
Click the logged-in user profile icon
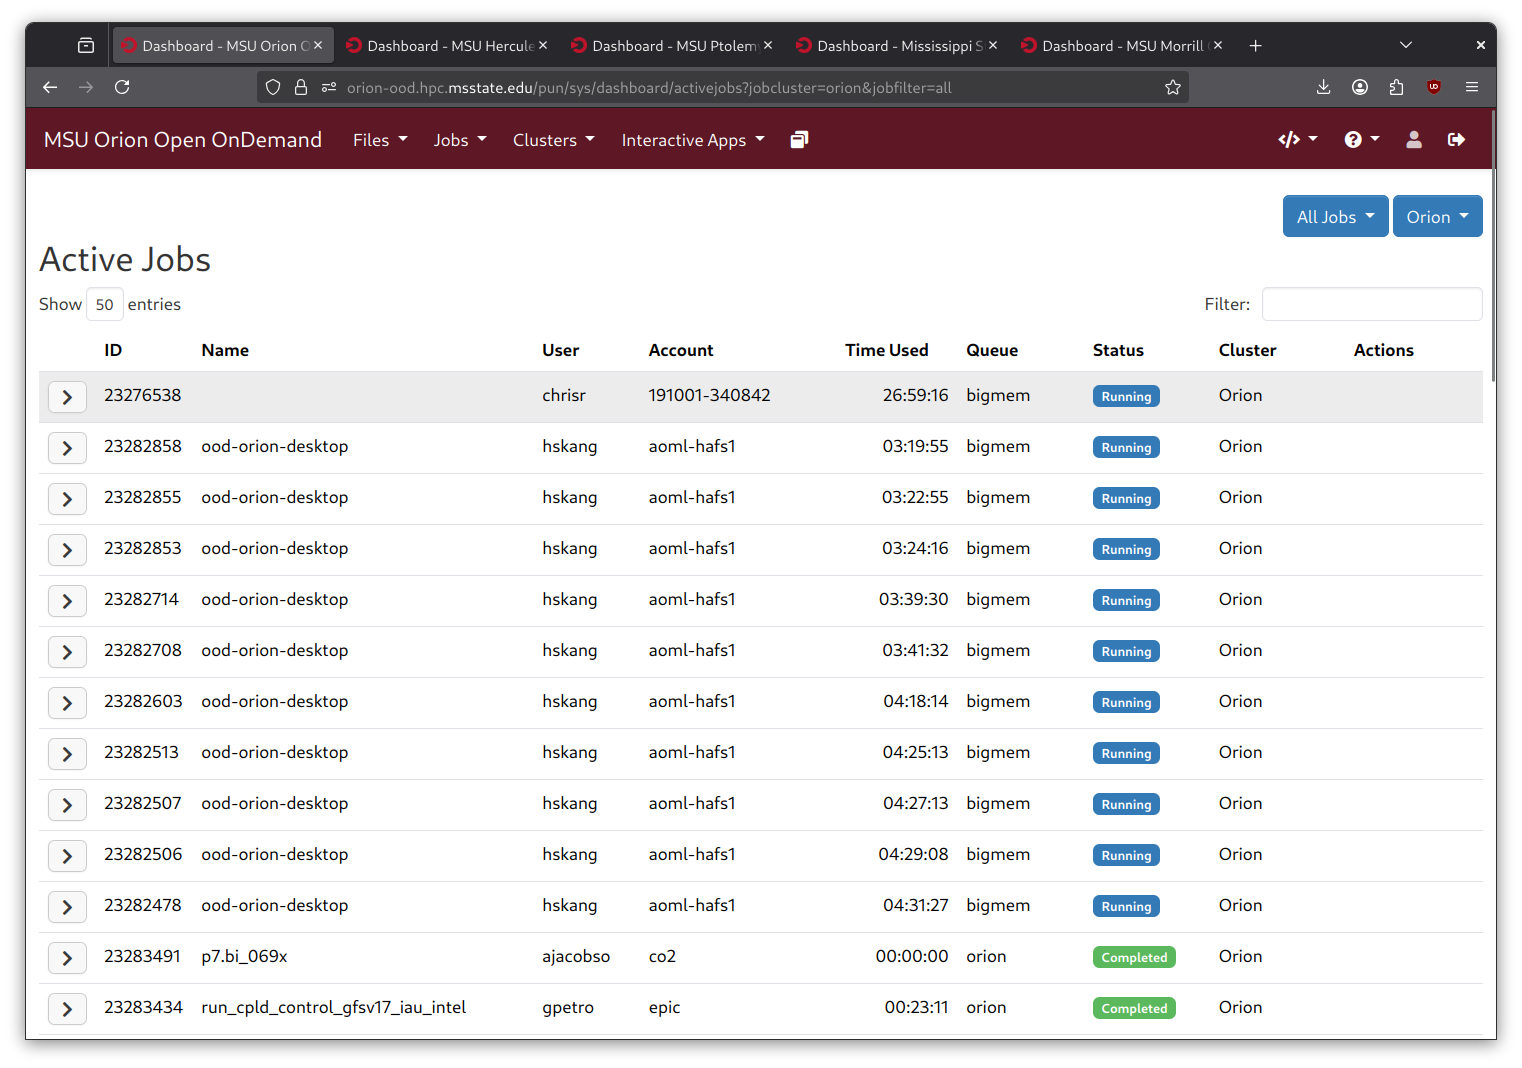(1414, 140)
